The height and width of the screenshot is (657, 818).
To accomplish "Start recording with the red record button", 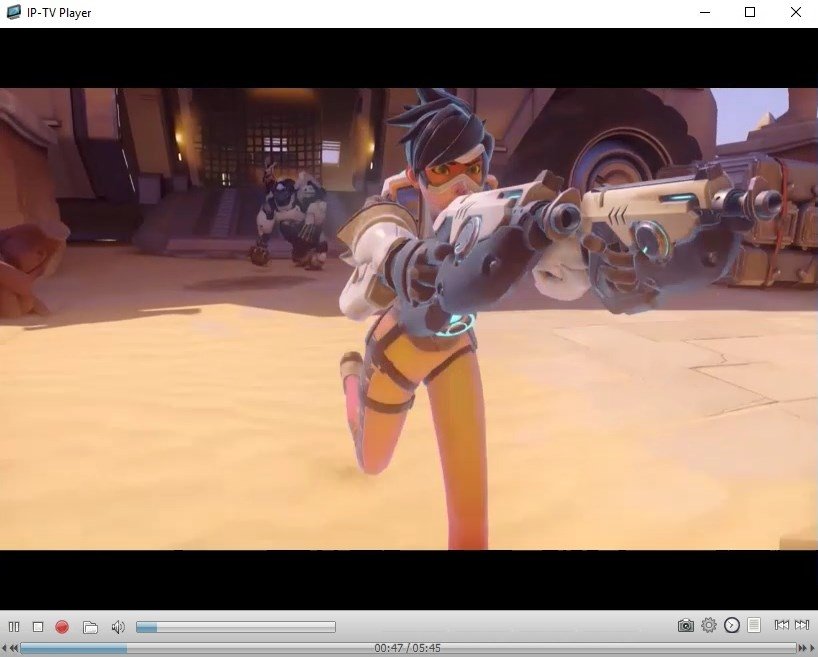I will 62,627.
